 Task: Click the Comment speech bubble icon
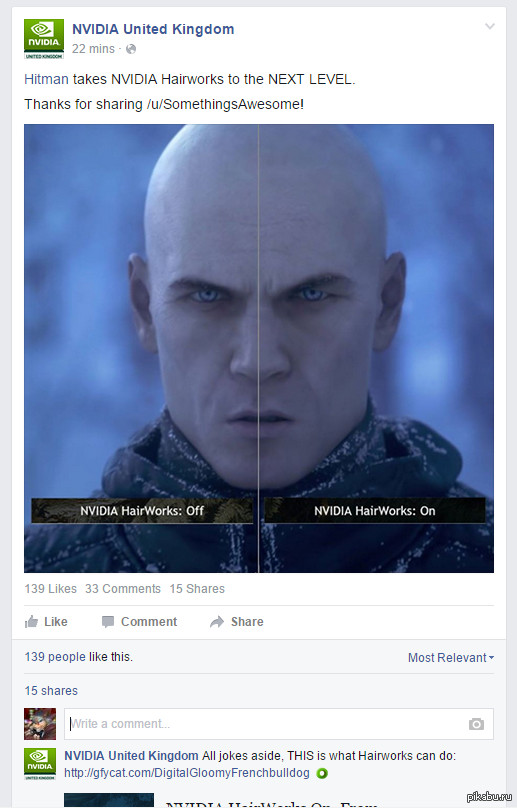[108, 622]
